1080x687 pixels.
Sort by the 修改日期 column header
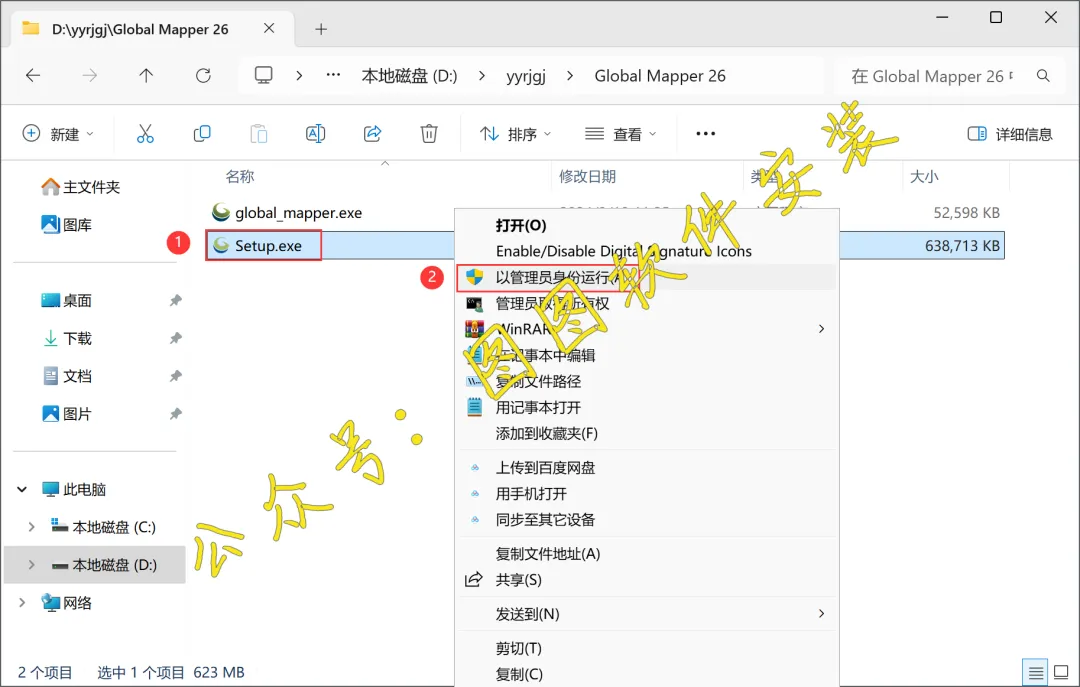[x=588, y=176]
